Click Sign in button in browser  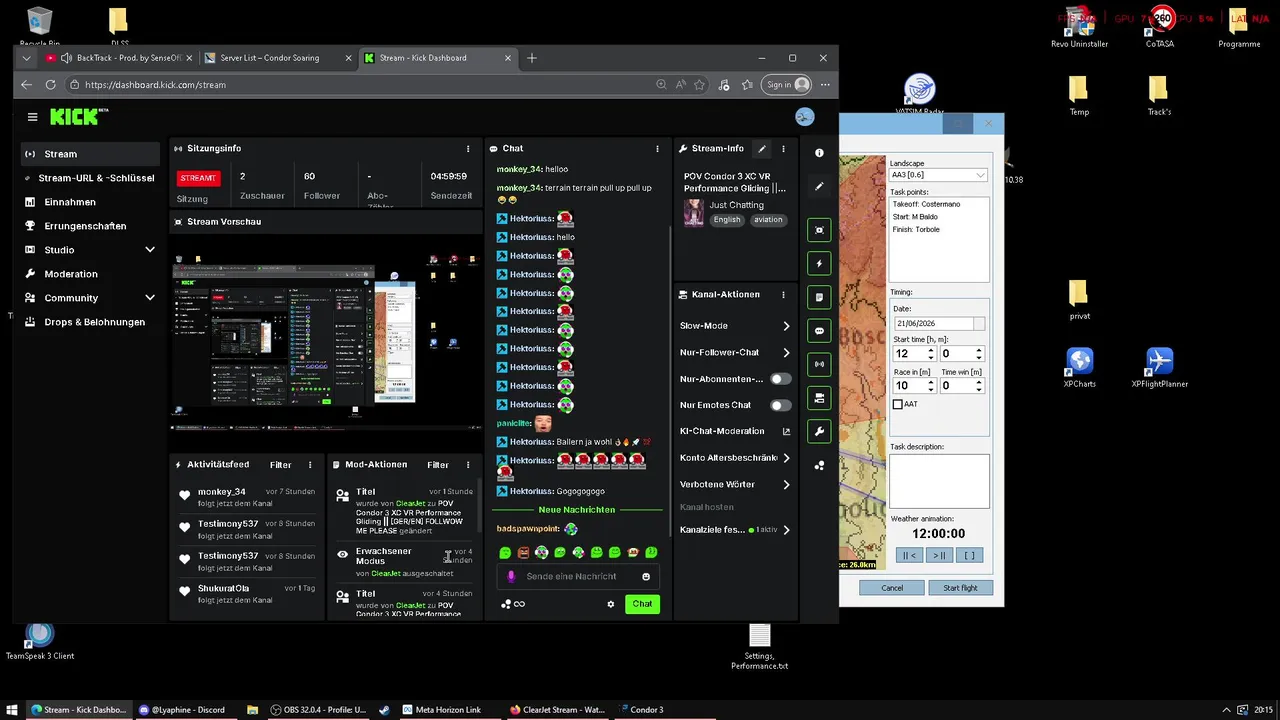click(788, 85)
